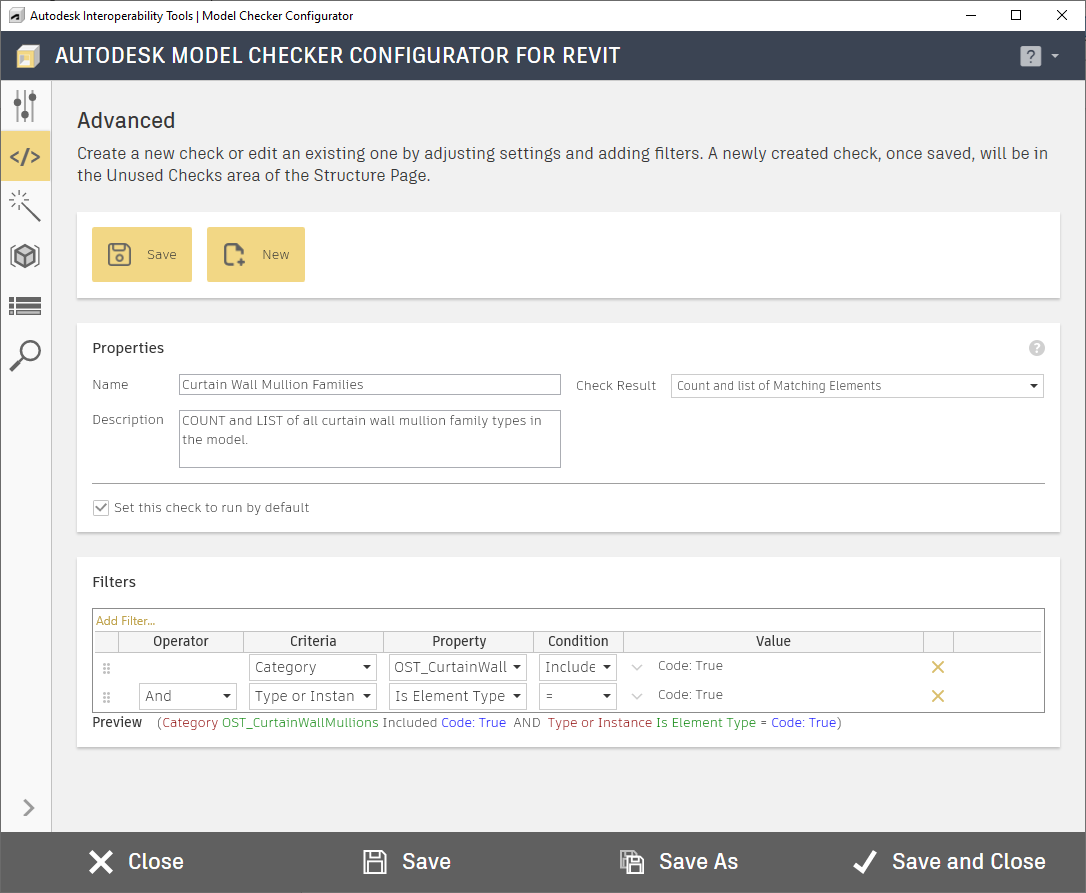Click the Criteria column header
This screenshot has width=1086, height=893.
pos(313,642)
